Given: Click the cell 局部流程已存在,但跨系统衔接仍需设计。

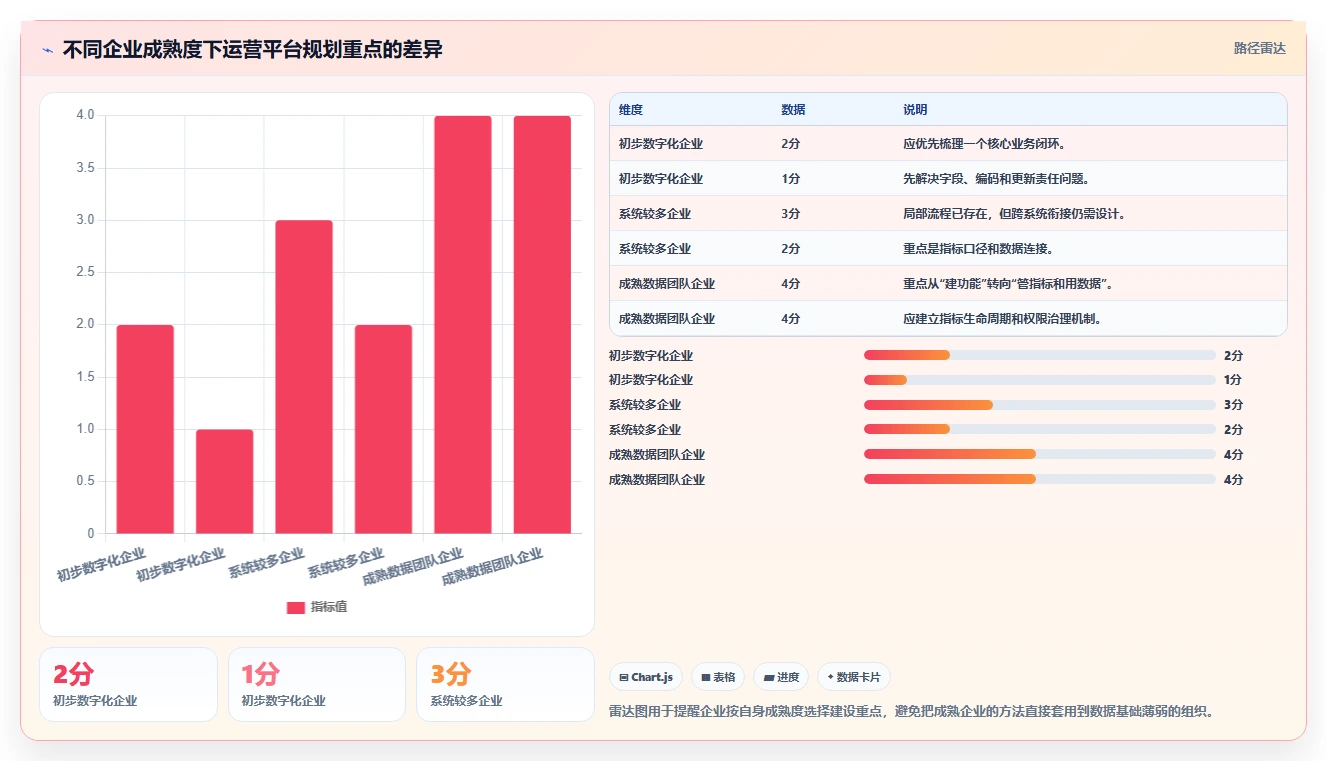Looking at the screenshot, I should (x=1015, y=214).
